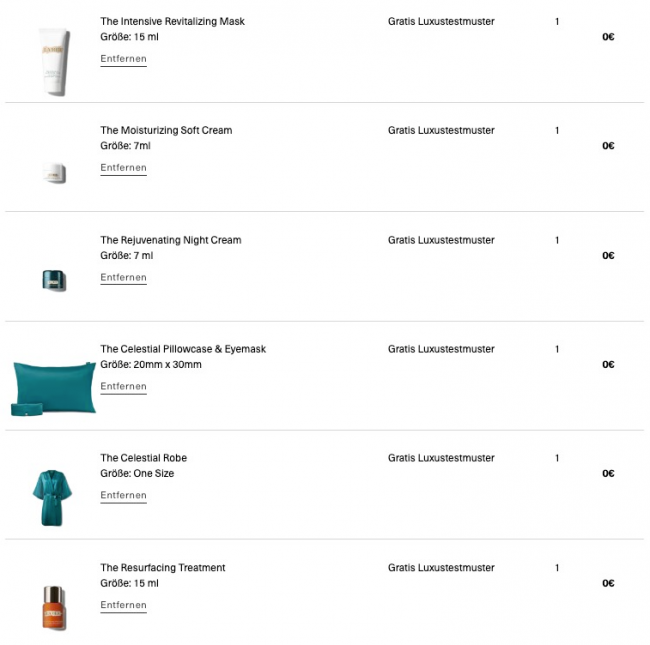Click the Resurfacing Treatment bottle image

54,605
